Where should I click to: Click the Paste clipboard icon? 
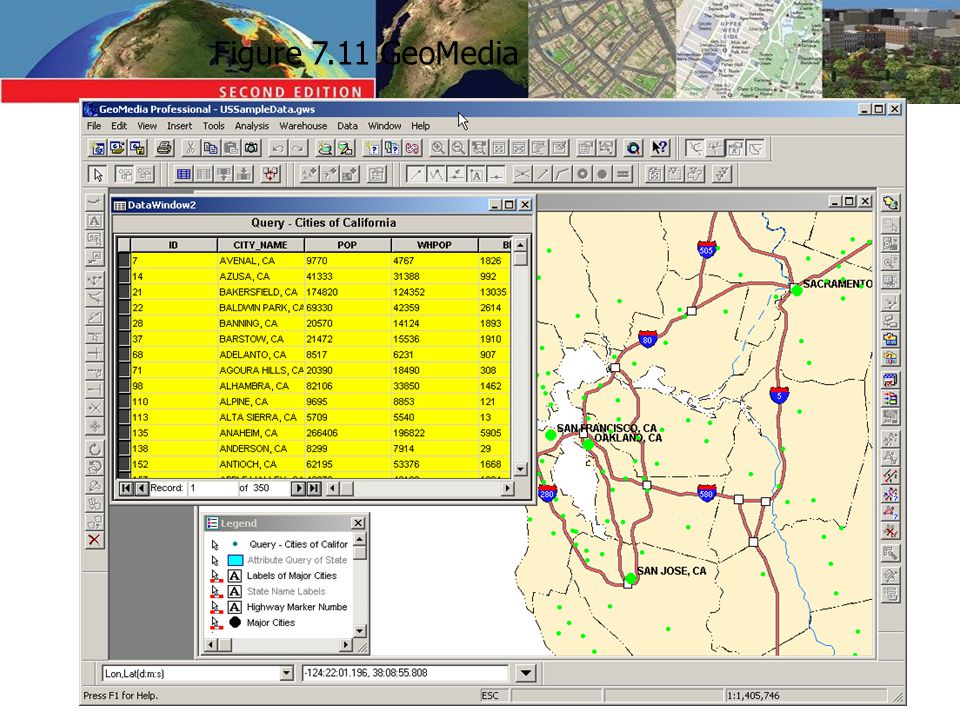(231, 148)
